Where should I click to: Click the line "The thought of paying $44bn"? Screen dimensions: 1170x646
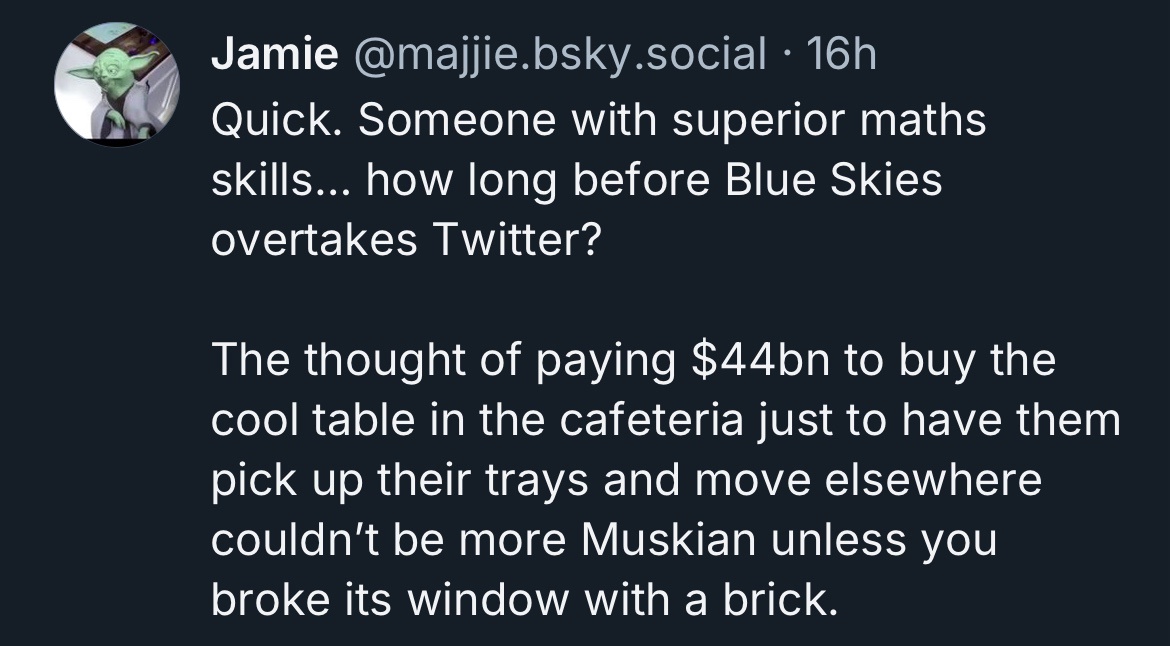click(x=634, y=360)
